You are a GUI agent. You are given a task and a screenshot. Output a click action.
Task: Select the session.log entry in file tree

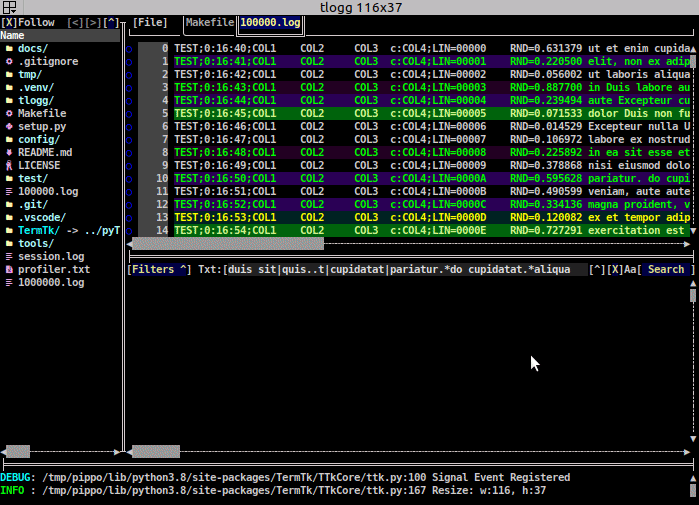[x=51, y=257]
